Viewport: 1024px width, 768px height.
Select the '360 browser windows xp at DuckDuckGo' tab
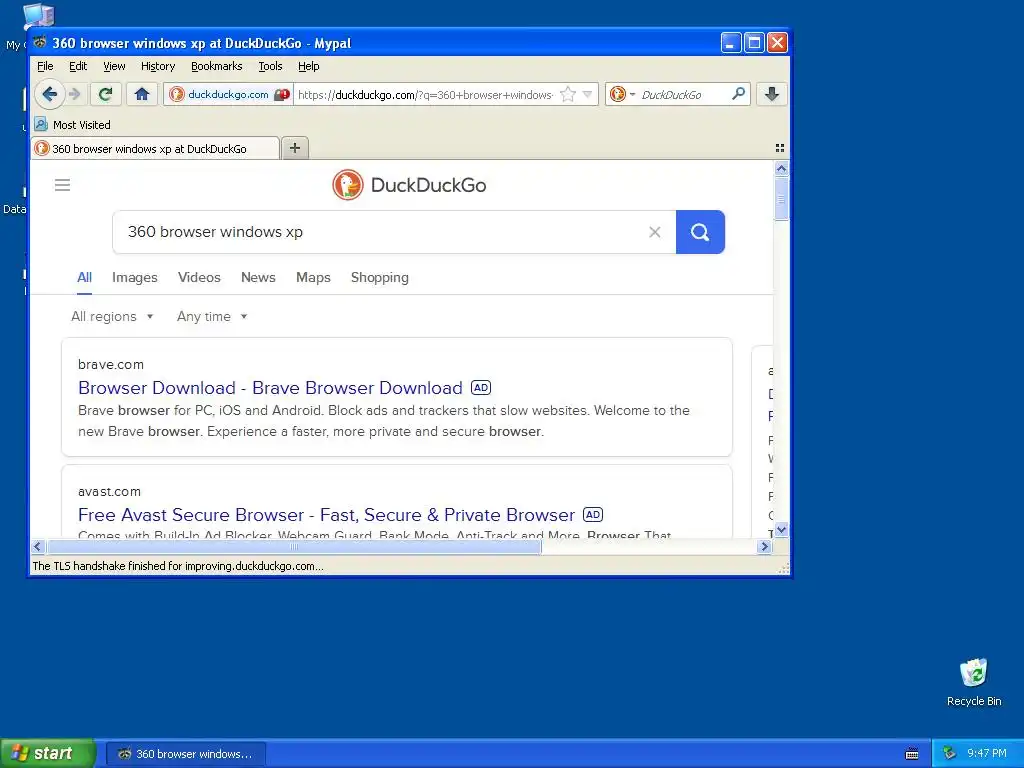tap(155, 148)
